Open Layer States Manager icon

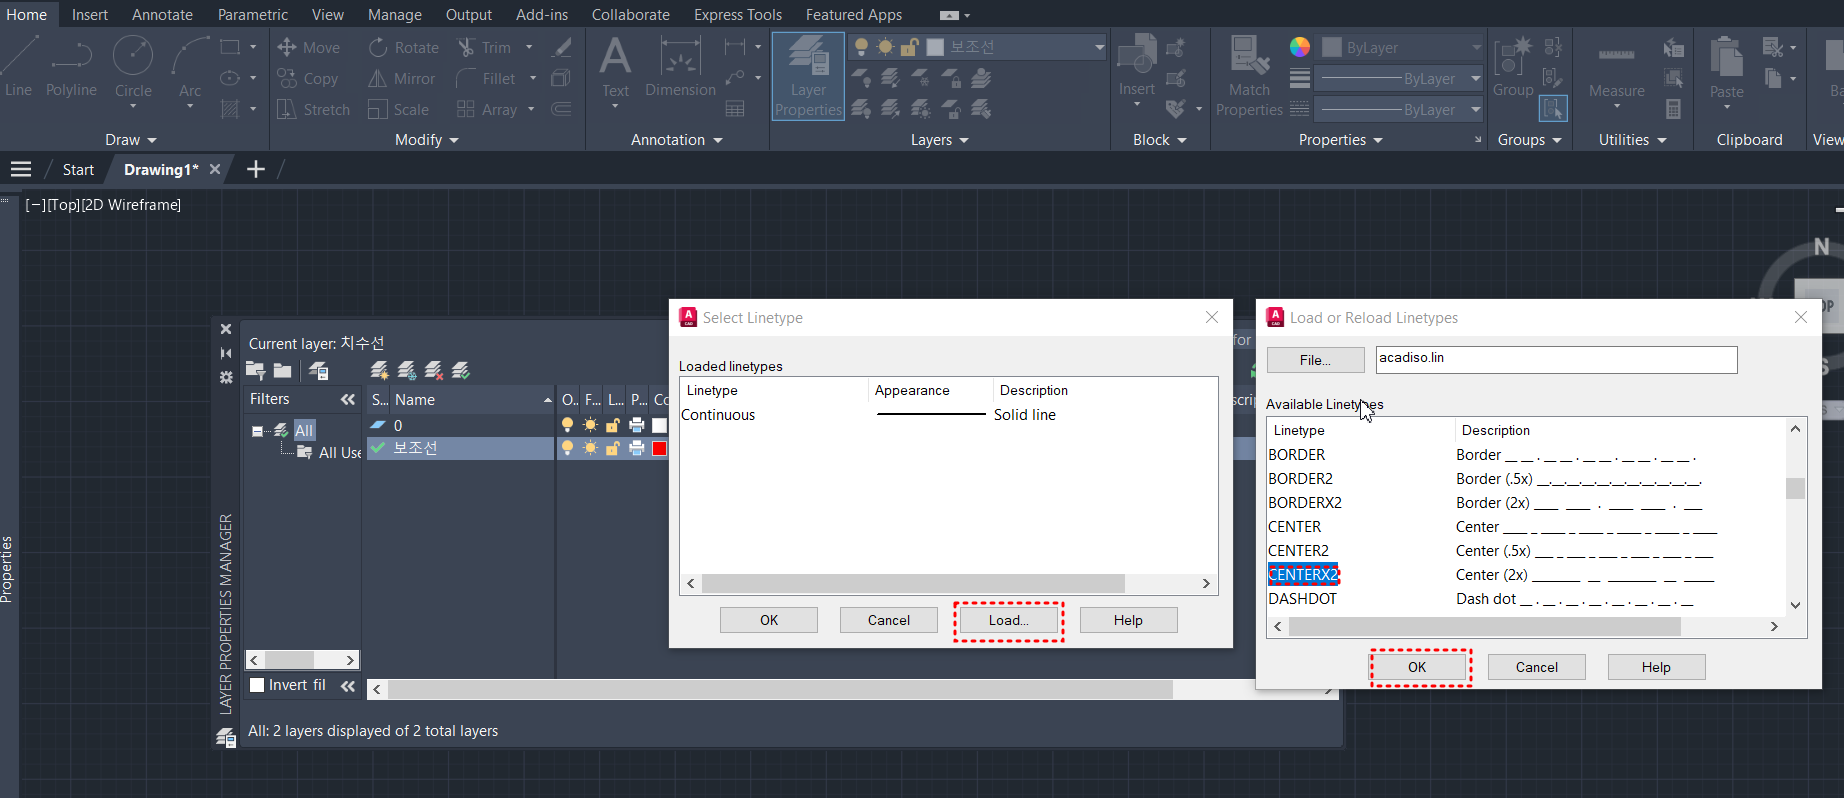pyautogui.click(x=318, y=371)
